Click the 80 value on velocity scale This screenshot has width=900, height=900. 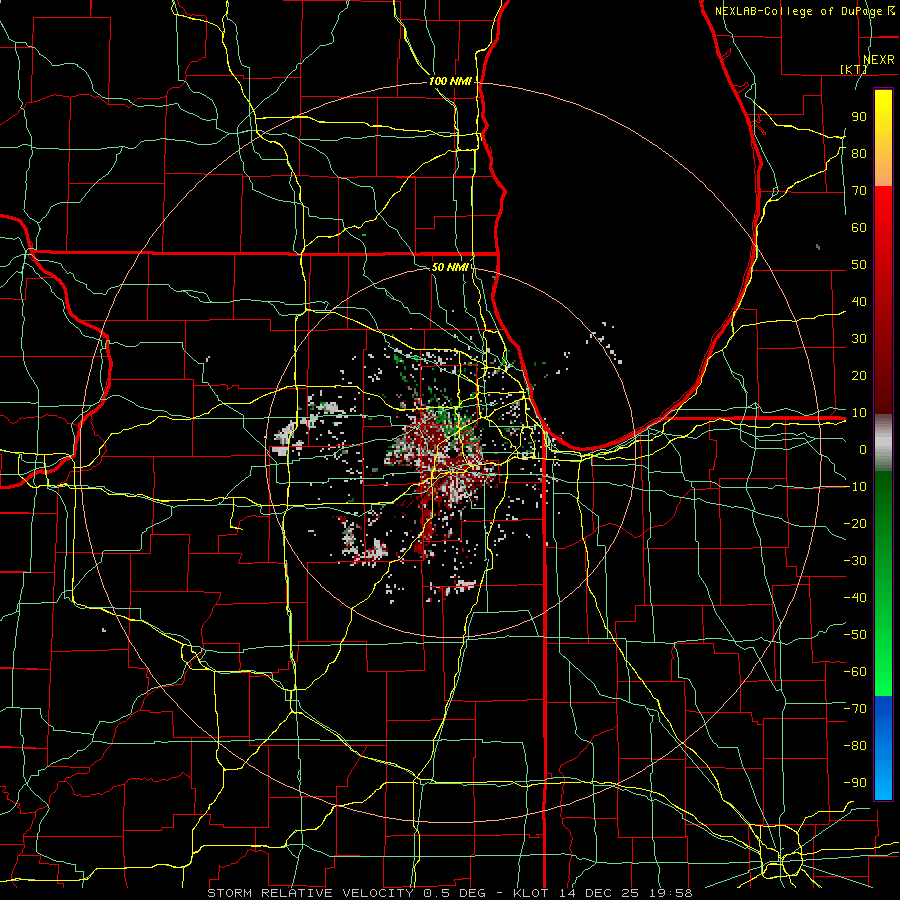859,154
